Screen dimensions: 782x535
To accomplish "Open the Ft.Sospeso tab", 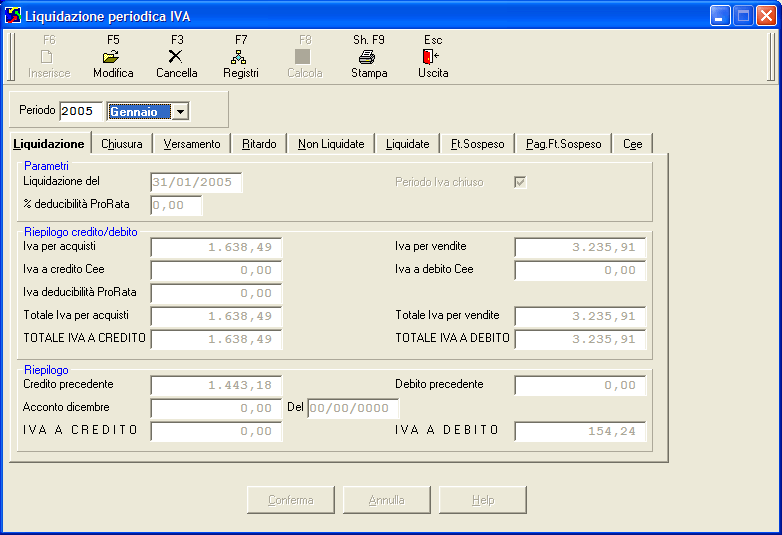I will (477, 144).
